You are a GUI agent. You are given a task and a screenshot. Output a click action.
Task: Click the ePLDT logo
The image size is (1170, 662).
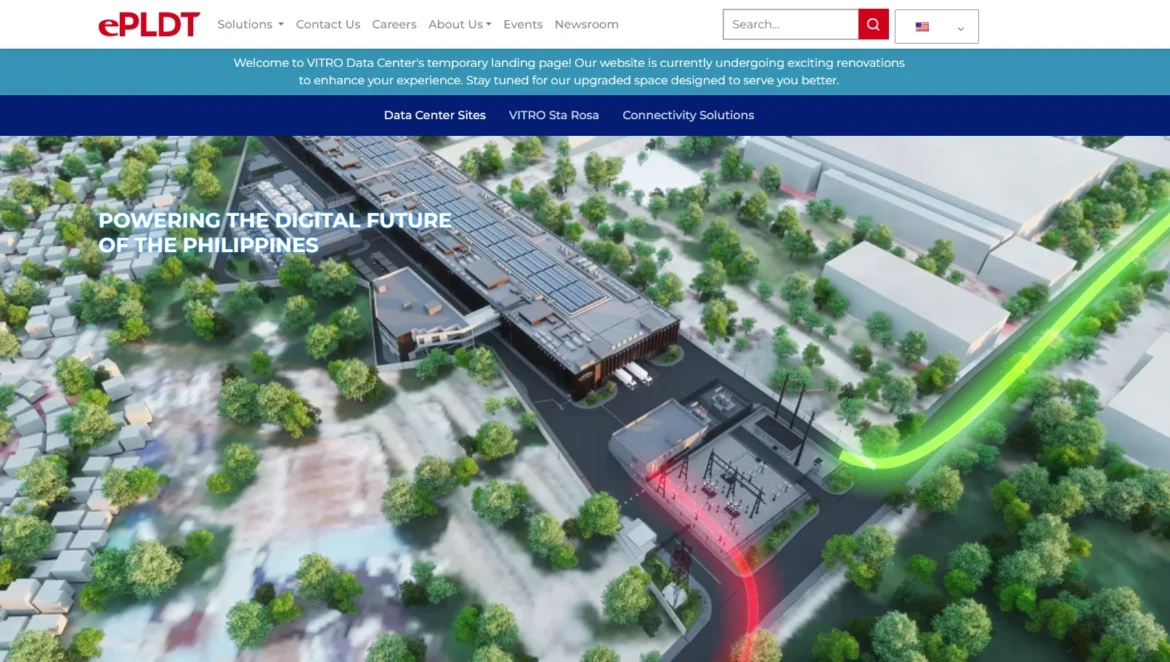click(149, 24)
